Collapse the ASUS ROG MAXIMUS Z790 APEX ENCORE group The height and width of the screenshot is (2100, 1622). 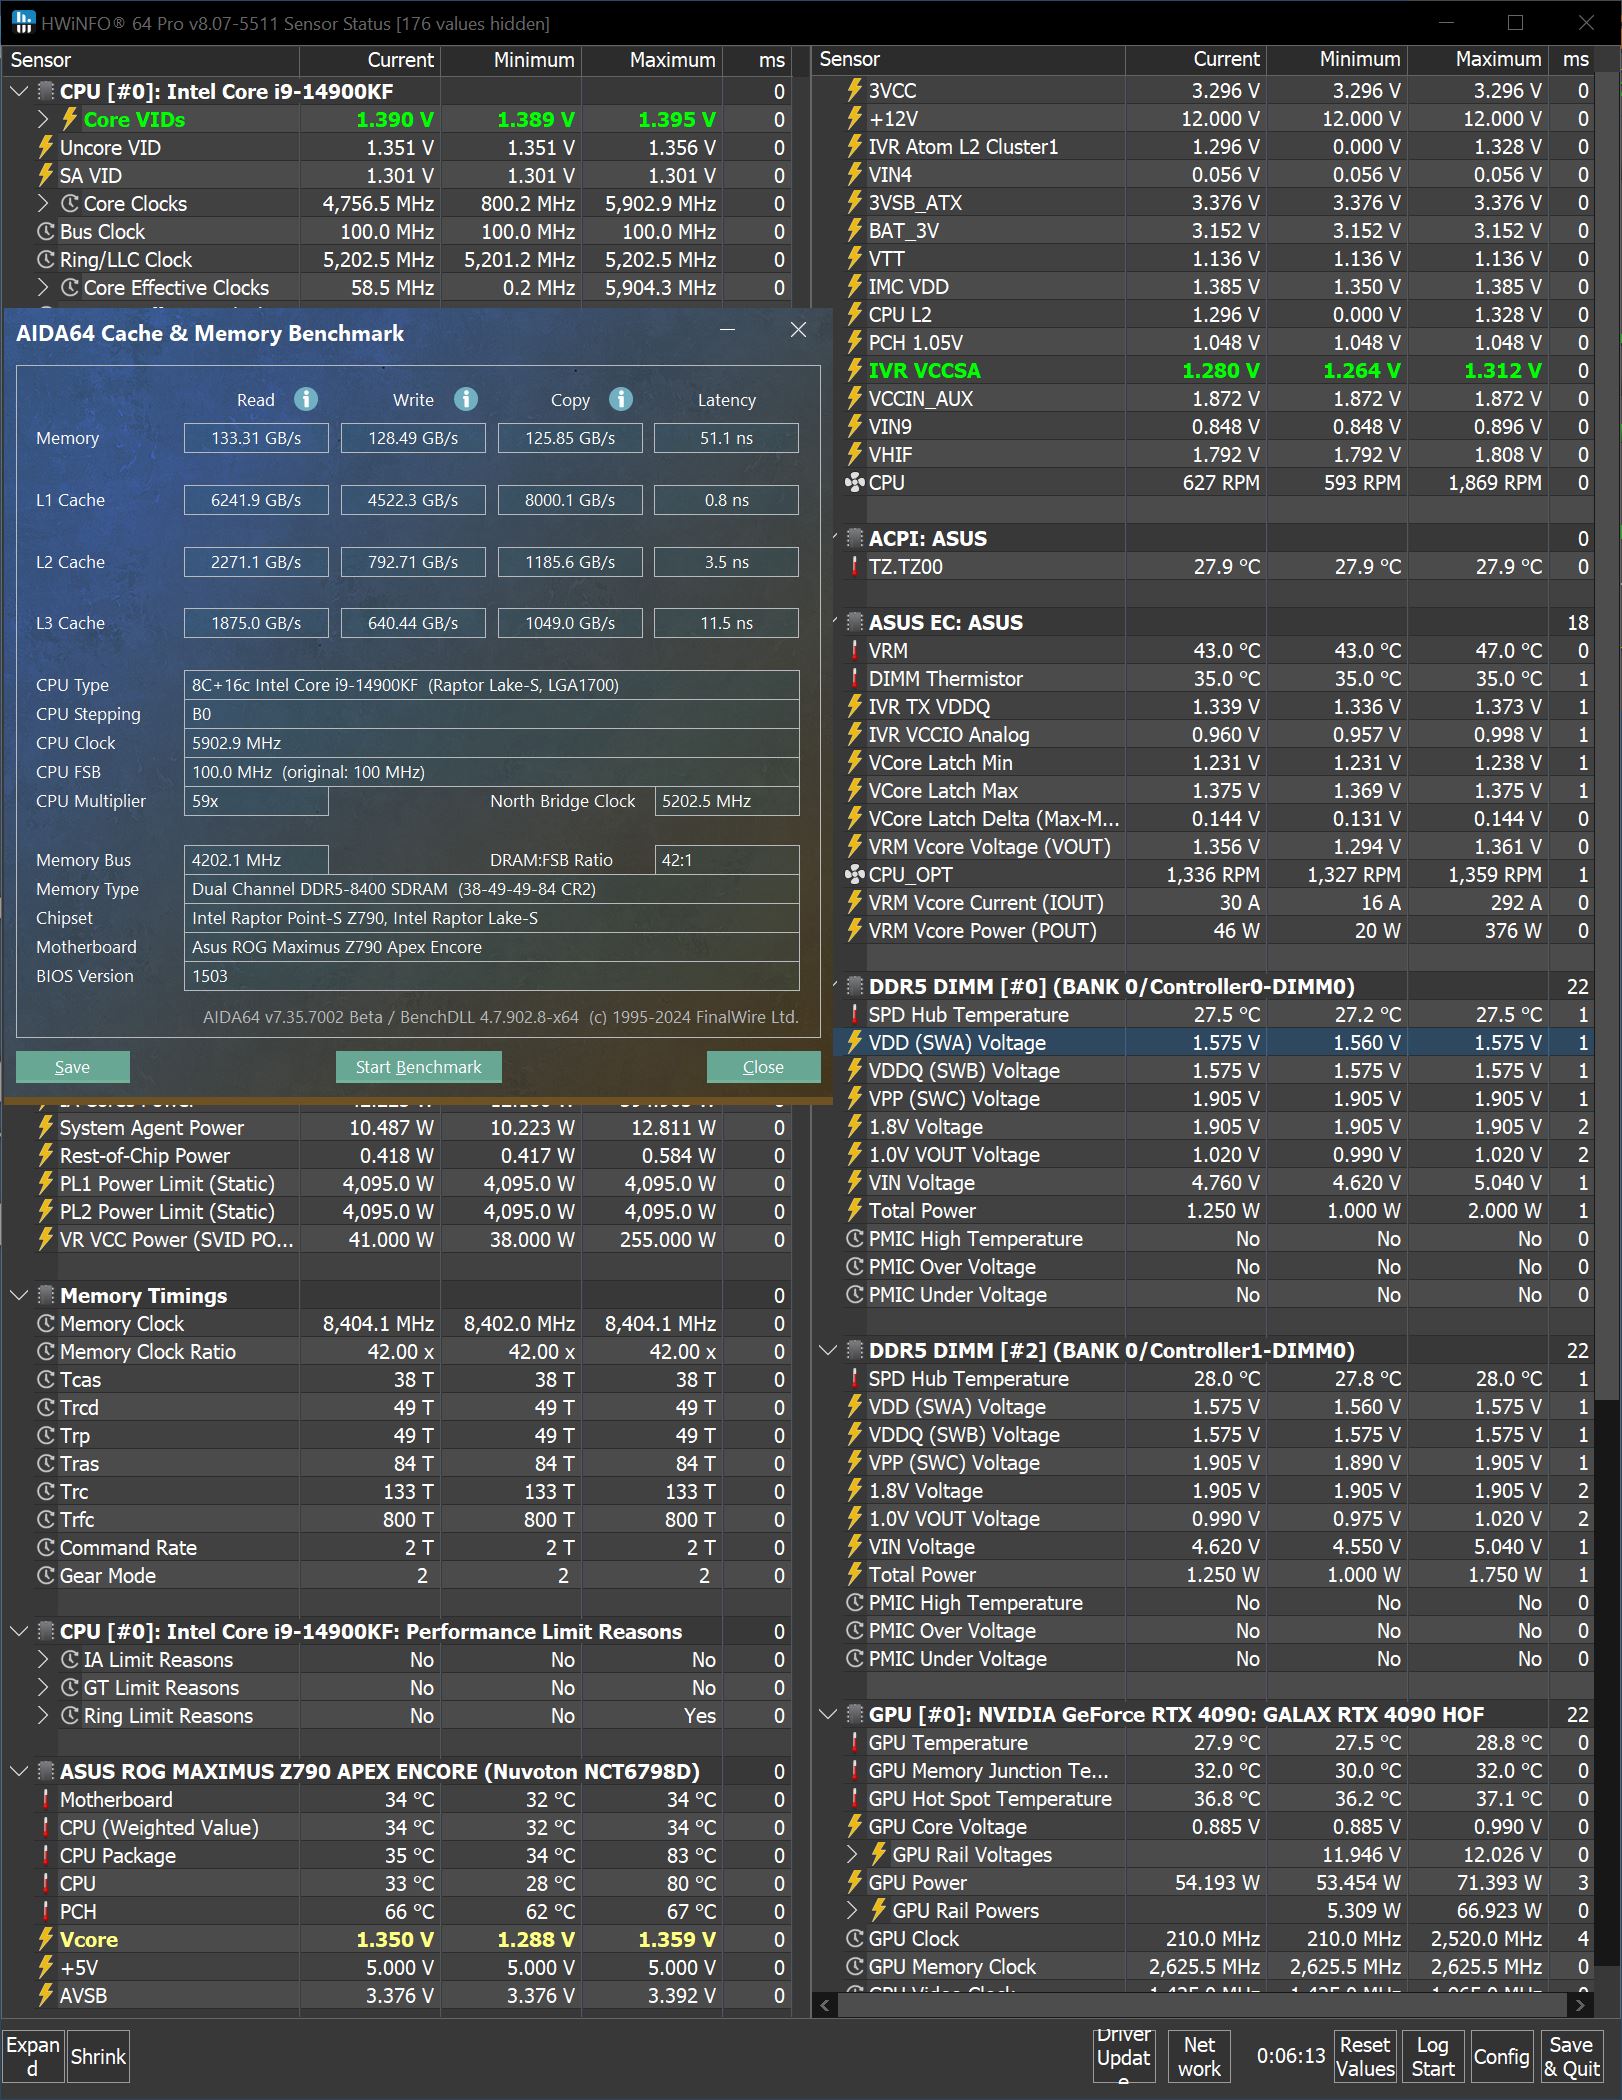click(x=18, y=1771)
